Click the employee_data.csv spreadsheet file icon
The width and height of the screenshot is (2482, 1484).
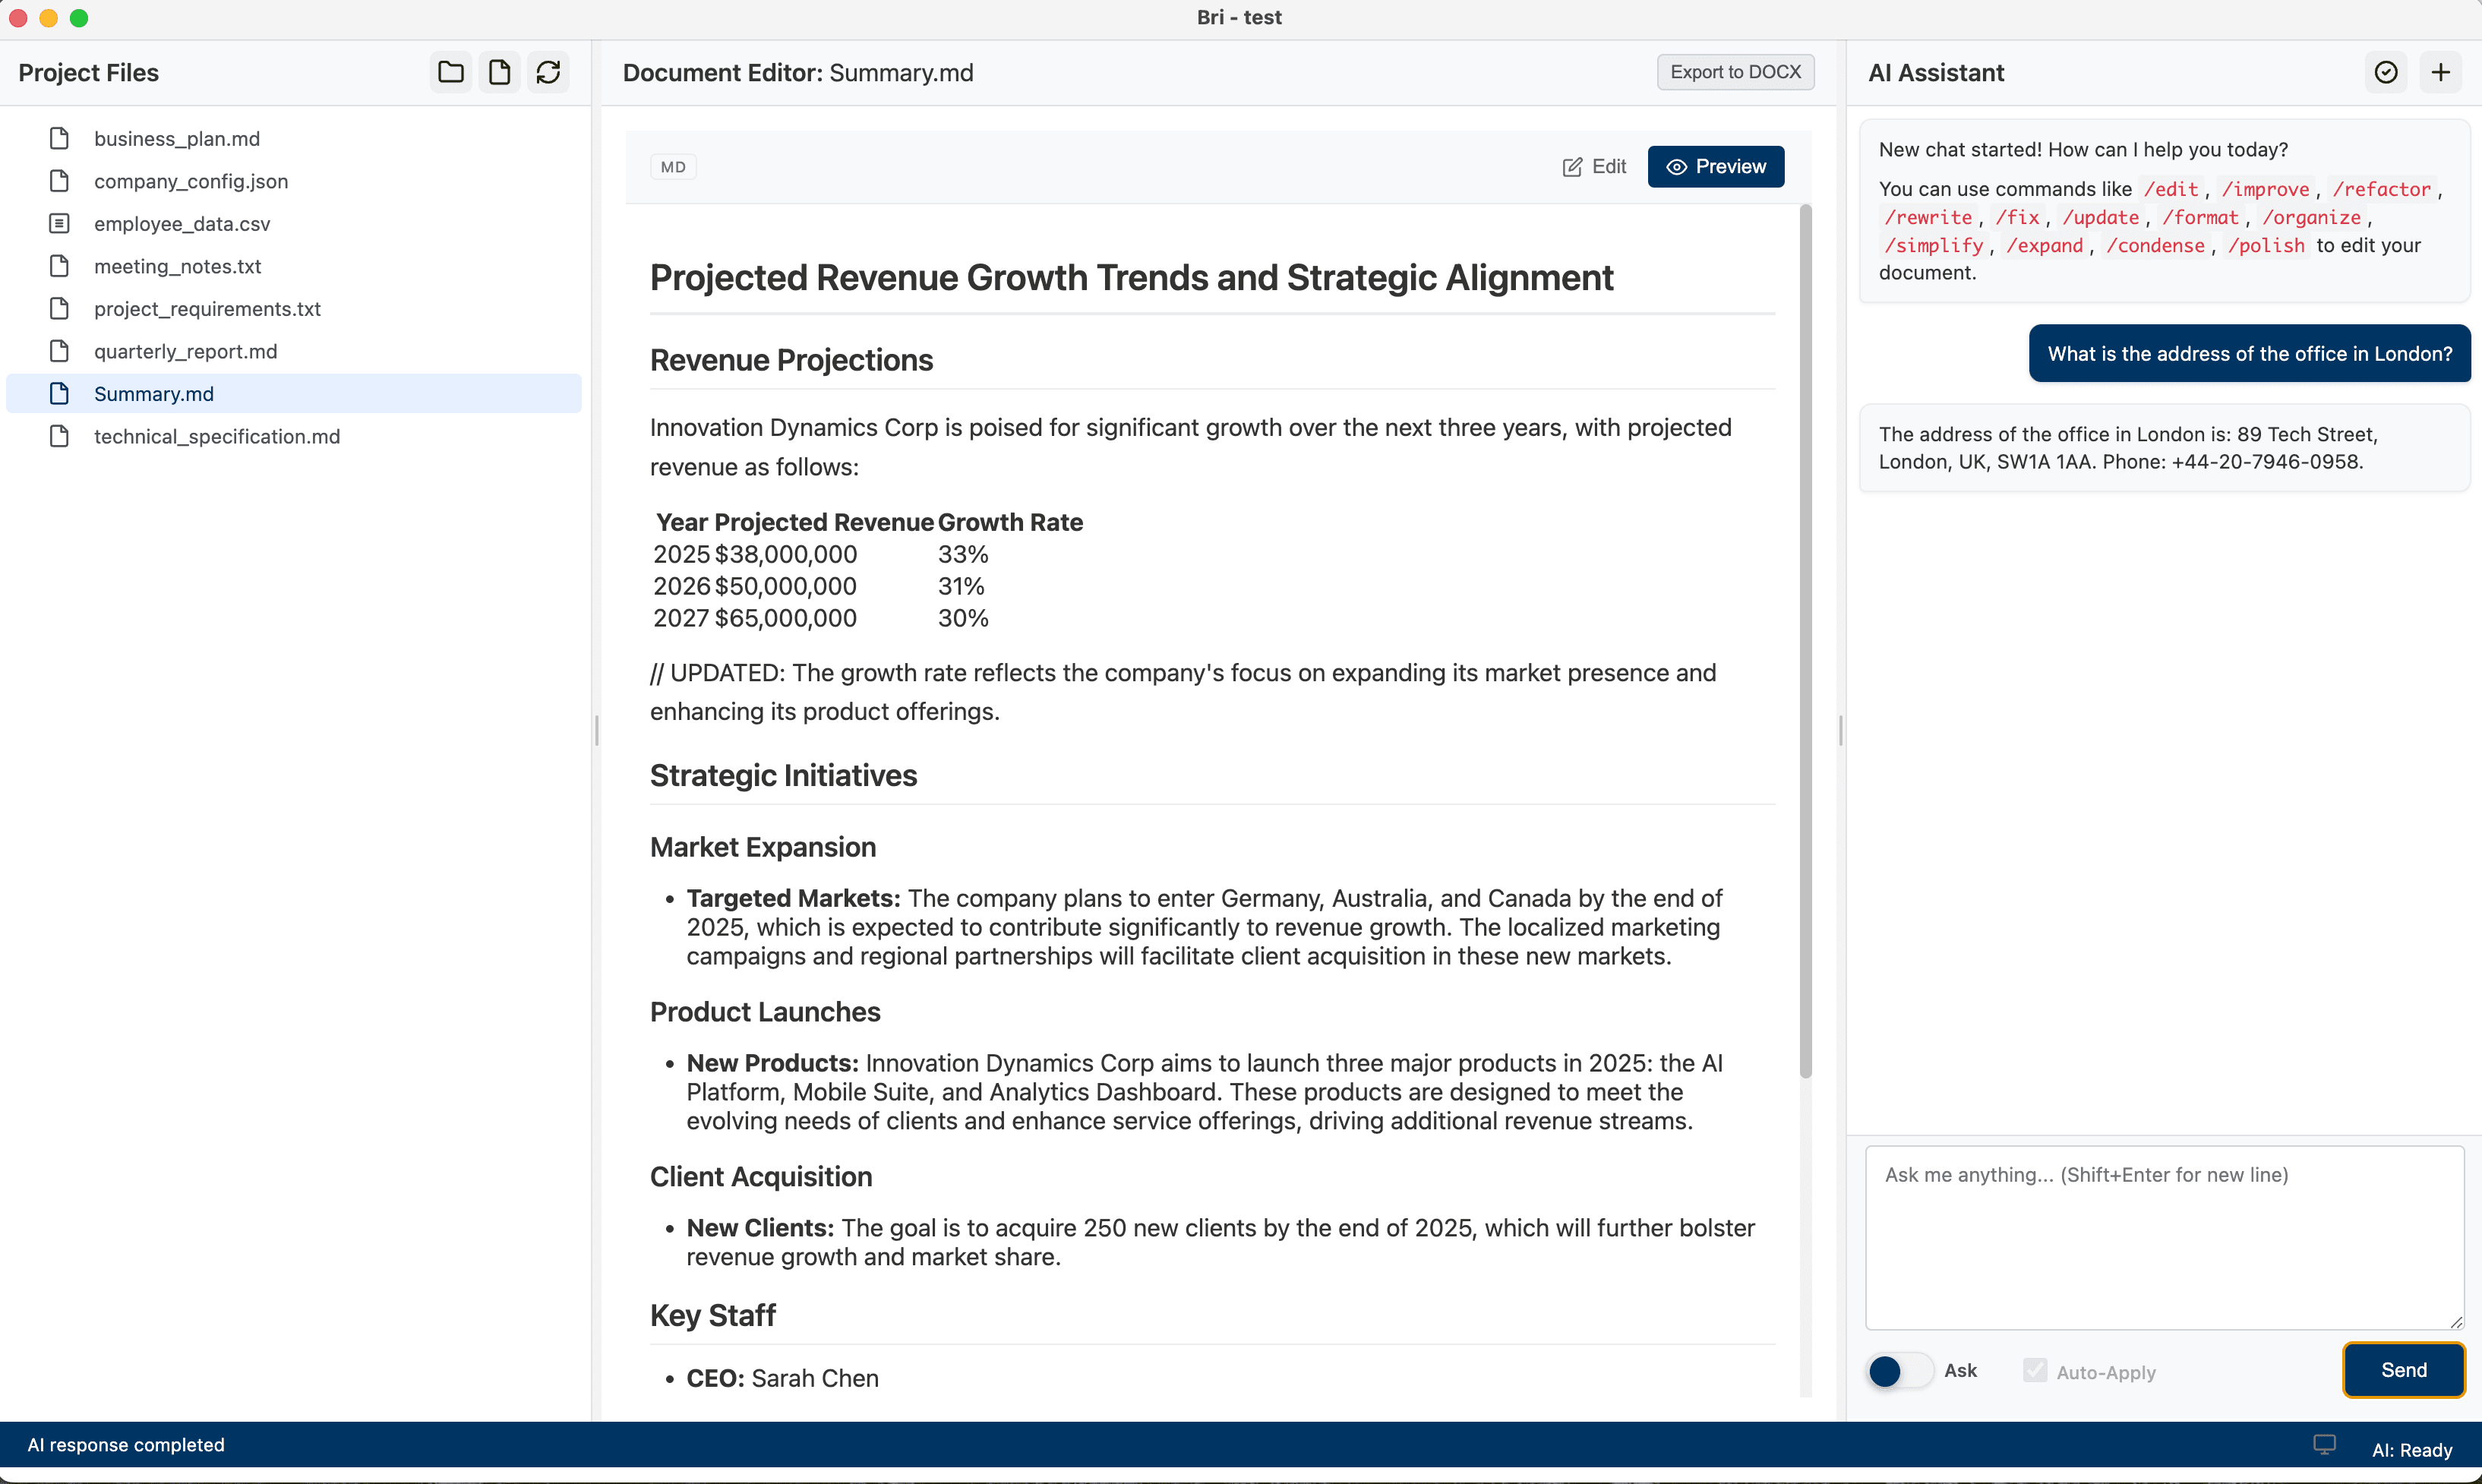coord(60,223)
